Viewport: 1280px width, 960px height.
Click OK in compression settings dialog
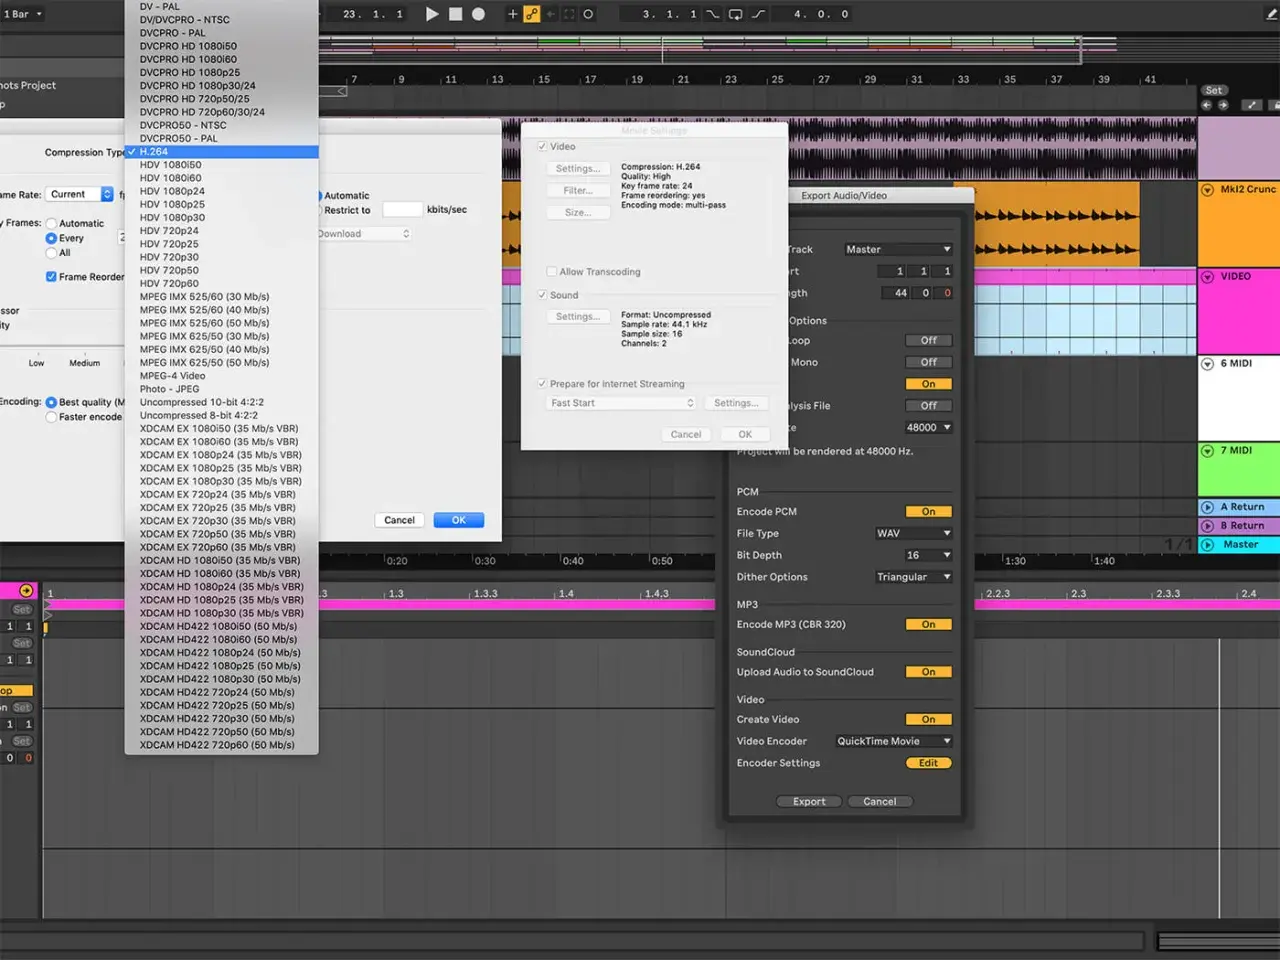click(x=459, y=520)
